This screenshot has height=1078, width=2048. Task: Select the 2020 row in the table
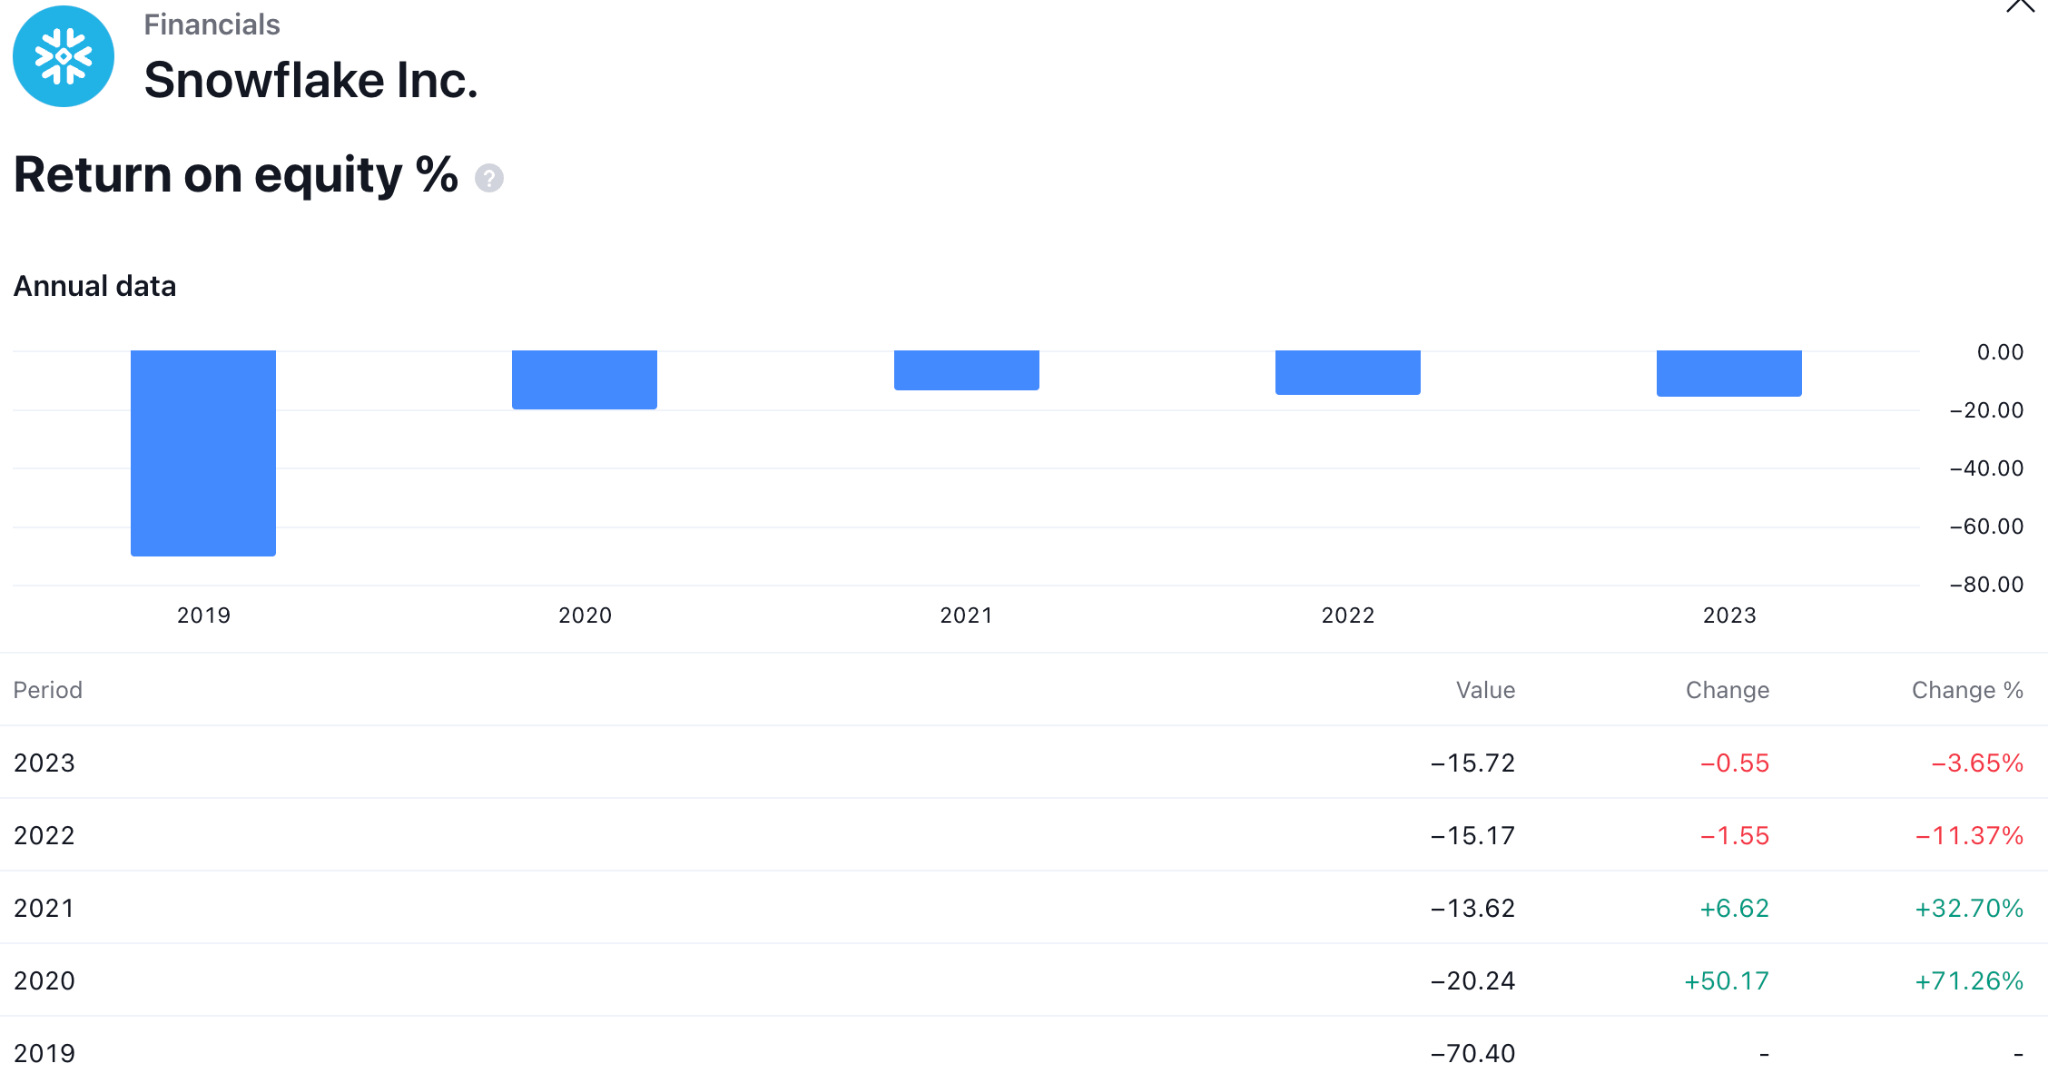[x=1024, y=980]
